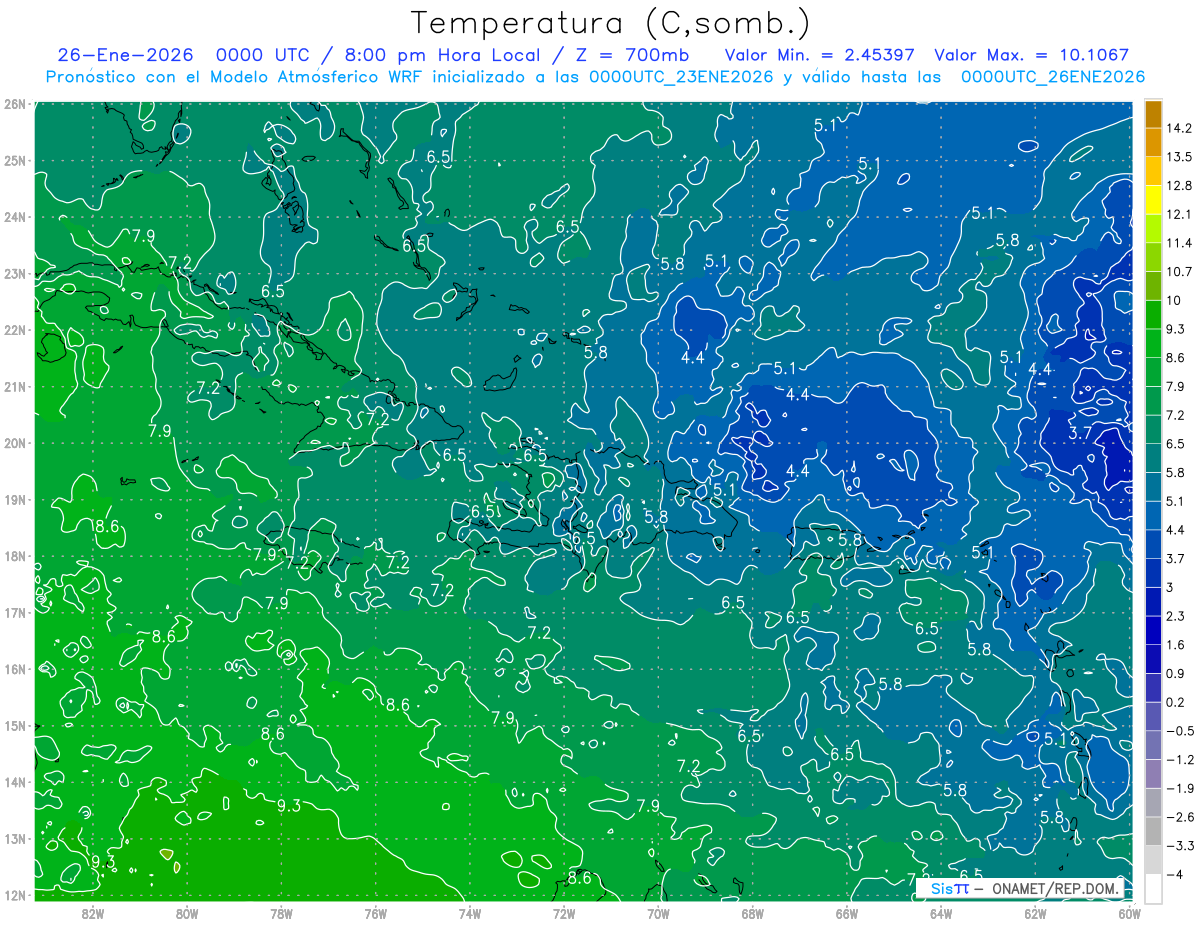This screenshot has height=927, width=1200.
Task: Click the title 'Temperatura (C,somb.)'
Action: click(611, 23)
